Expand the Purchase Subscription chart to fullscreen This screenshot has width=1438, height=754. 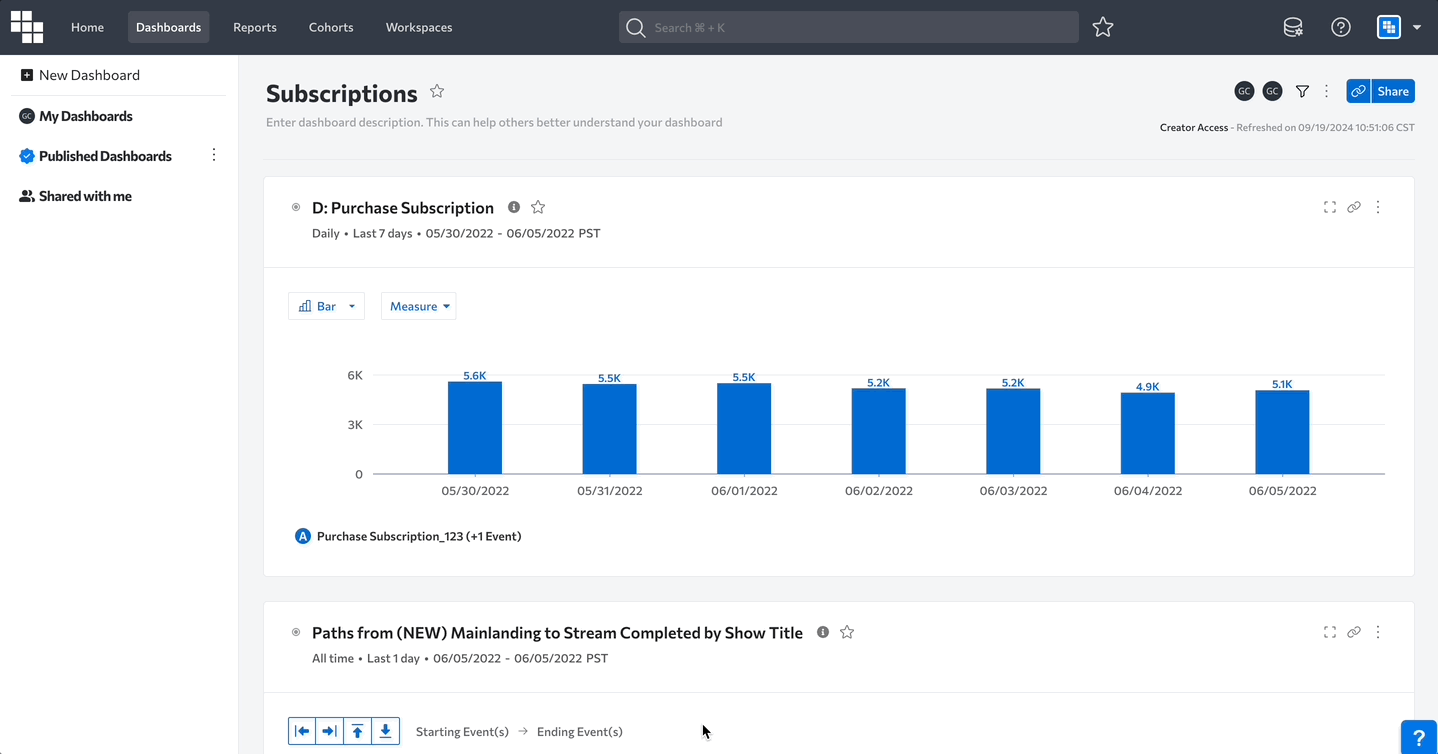1329,208
